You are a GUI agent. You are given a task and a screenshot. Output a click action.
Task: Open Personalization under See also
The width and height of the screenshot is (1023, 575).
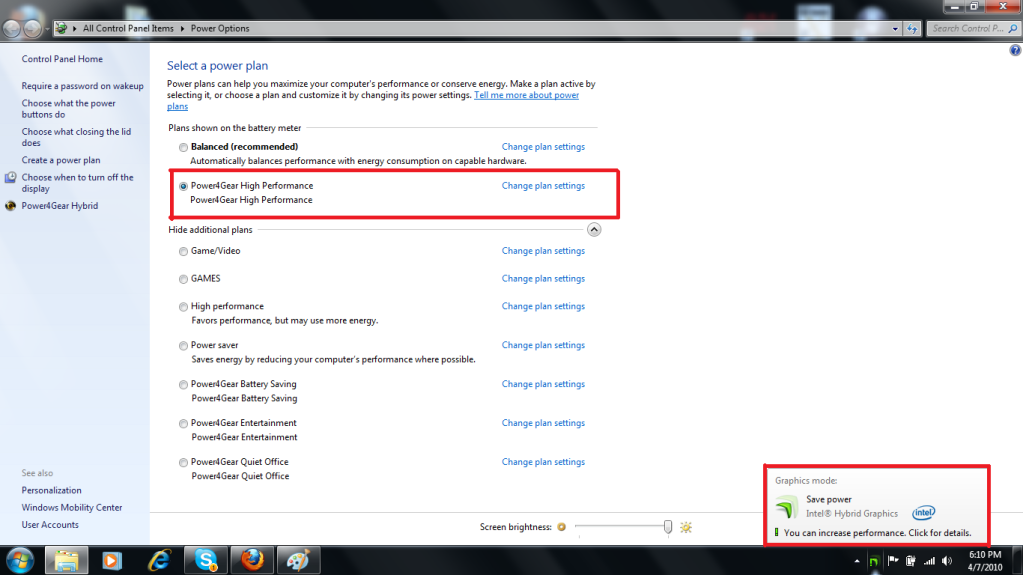52,490
